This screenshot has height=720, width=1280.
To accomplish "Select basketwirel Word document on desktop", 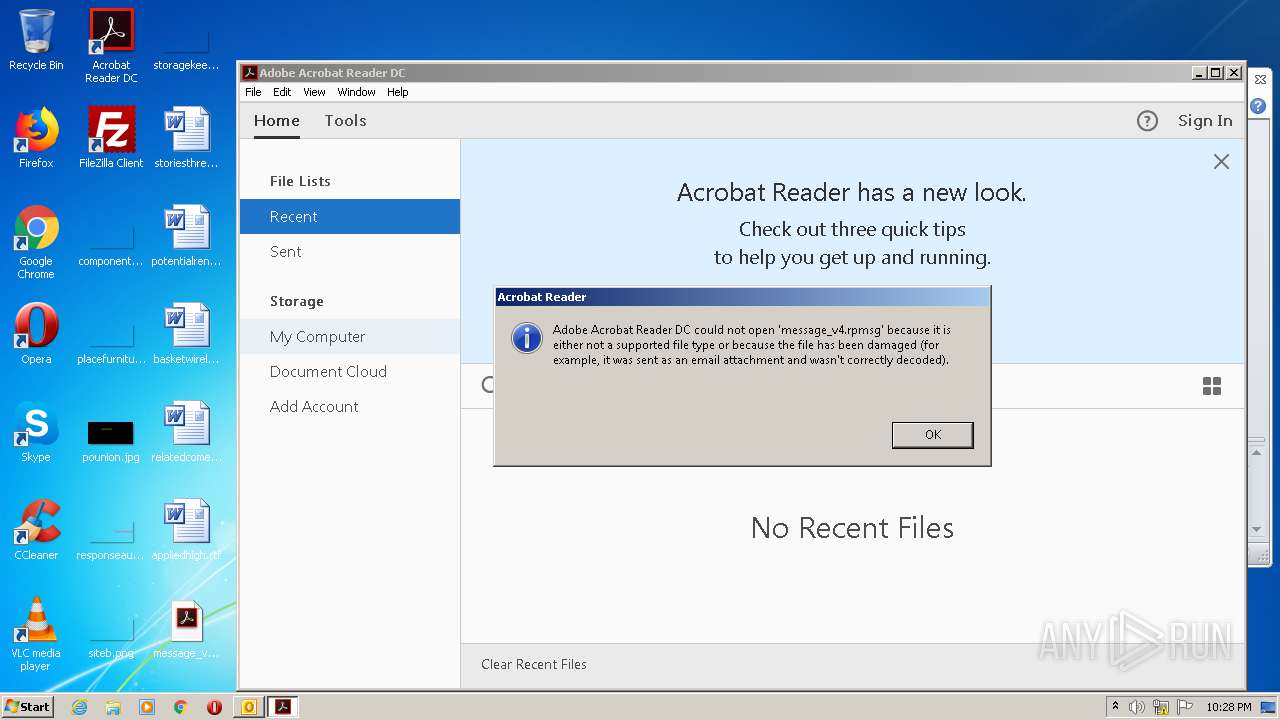I will click(x=186, y=334).
